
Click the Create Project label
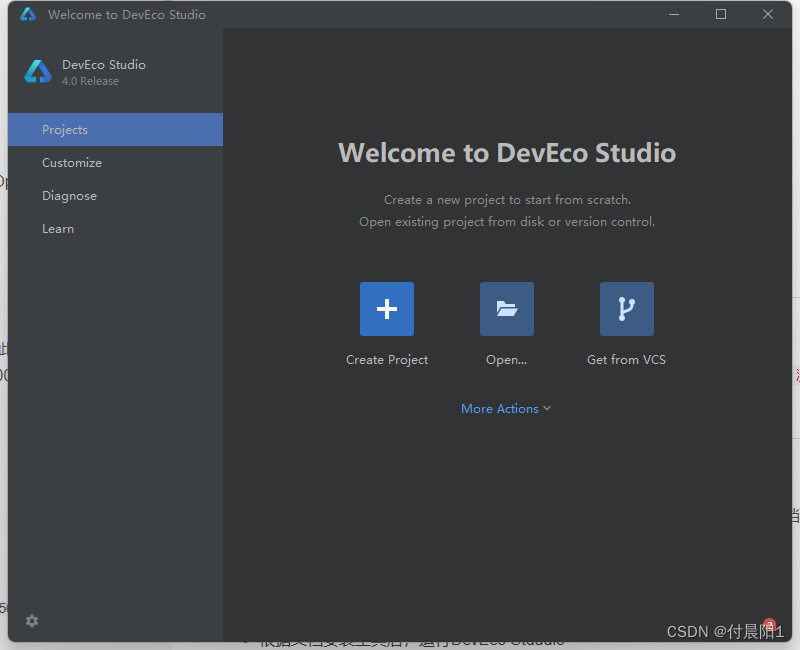tap(387, 360)
